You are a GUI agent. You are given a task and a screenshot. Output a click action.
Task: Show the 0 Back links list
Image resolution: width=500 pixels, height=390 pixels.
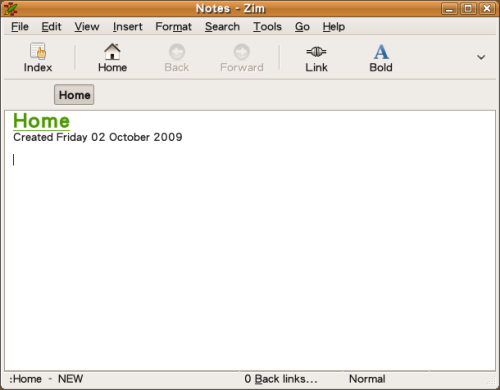point(281,379)
